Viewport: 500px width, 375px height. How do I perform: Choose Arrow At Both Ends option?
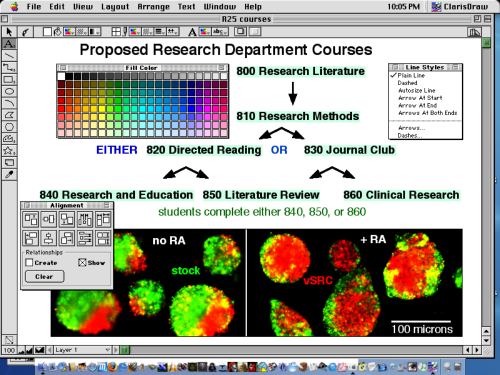click(x=428, y=113)
